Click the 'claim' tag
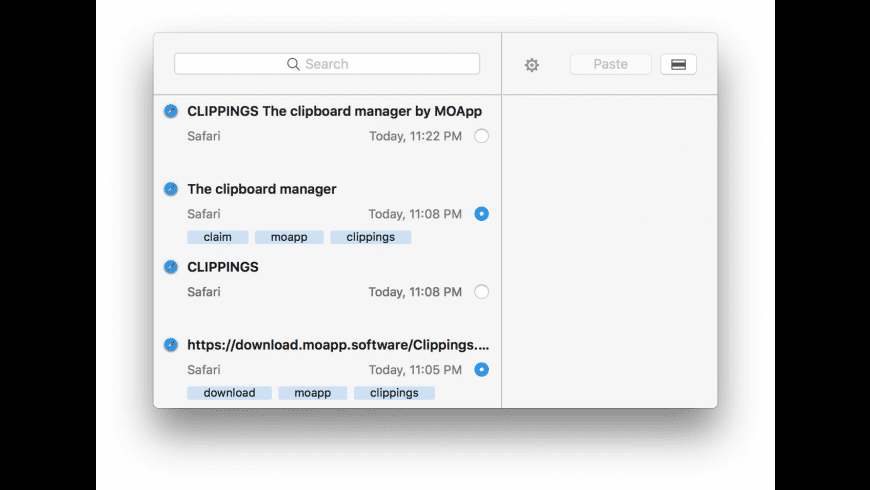870x490 pixels. pos(218,237)
